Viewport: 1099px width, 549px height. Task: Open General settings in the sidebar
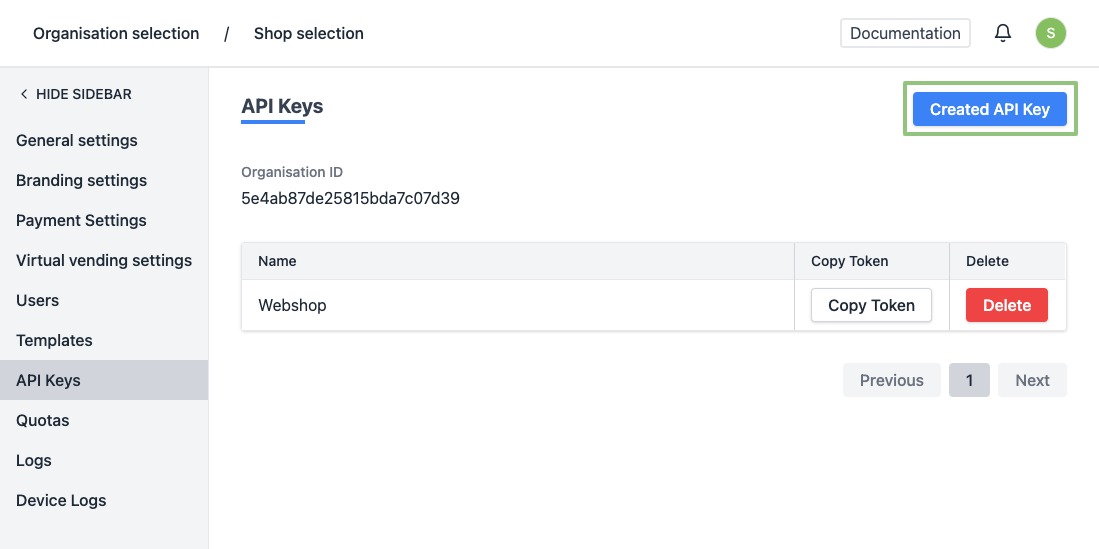pos(77,140)
